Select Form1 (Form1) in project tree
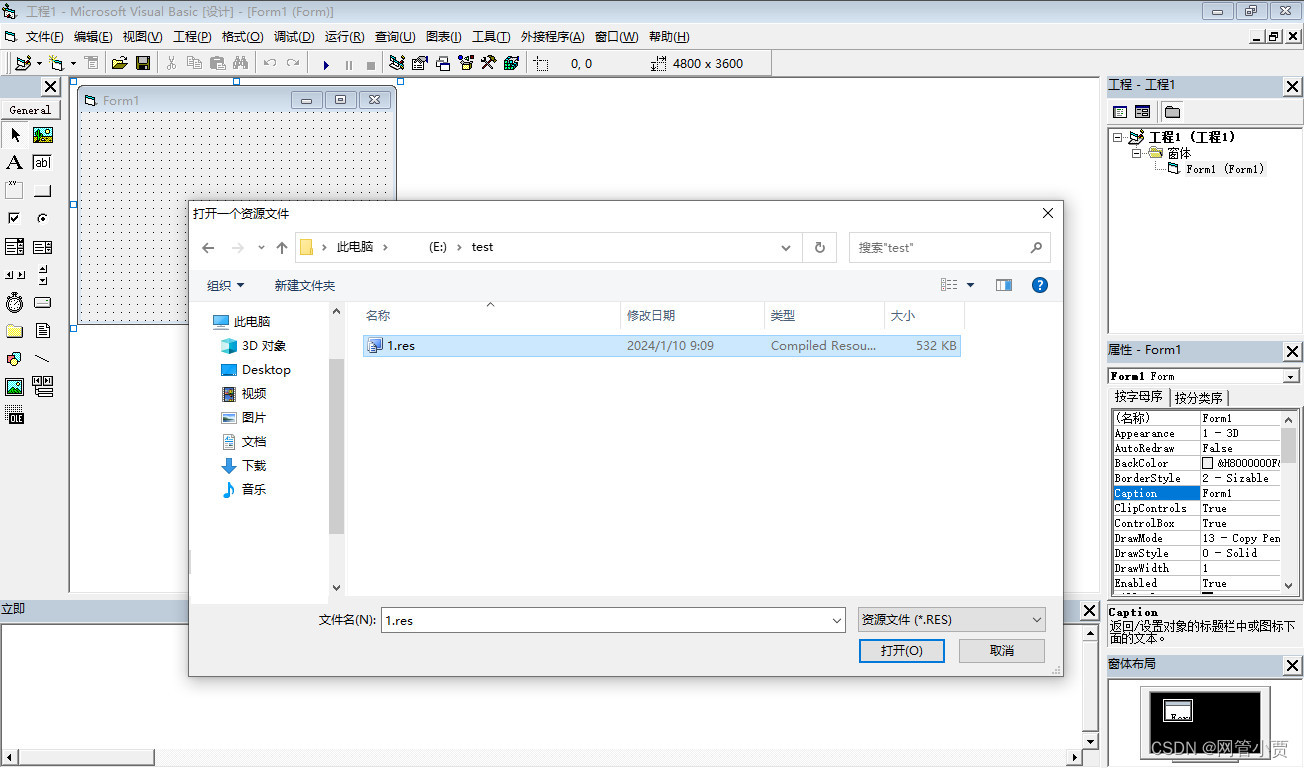Viewport: 1304px width, 768px height. (1225, 169)
